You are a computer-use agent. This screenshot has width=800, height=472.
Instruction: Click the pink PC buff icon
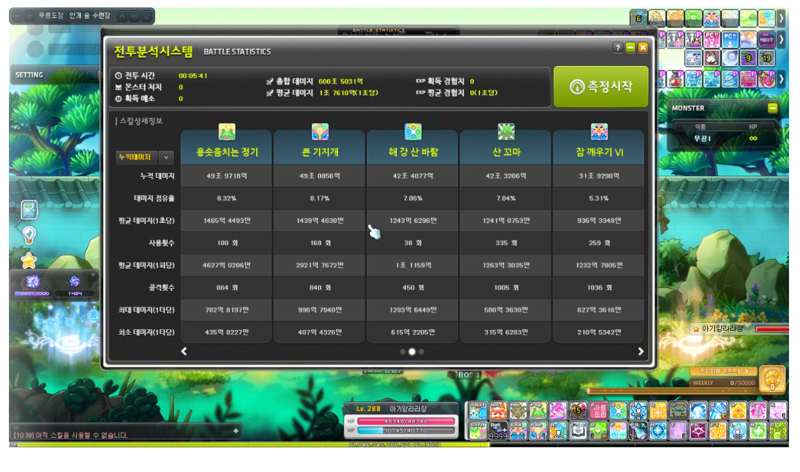(712, 39)
